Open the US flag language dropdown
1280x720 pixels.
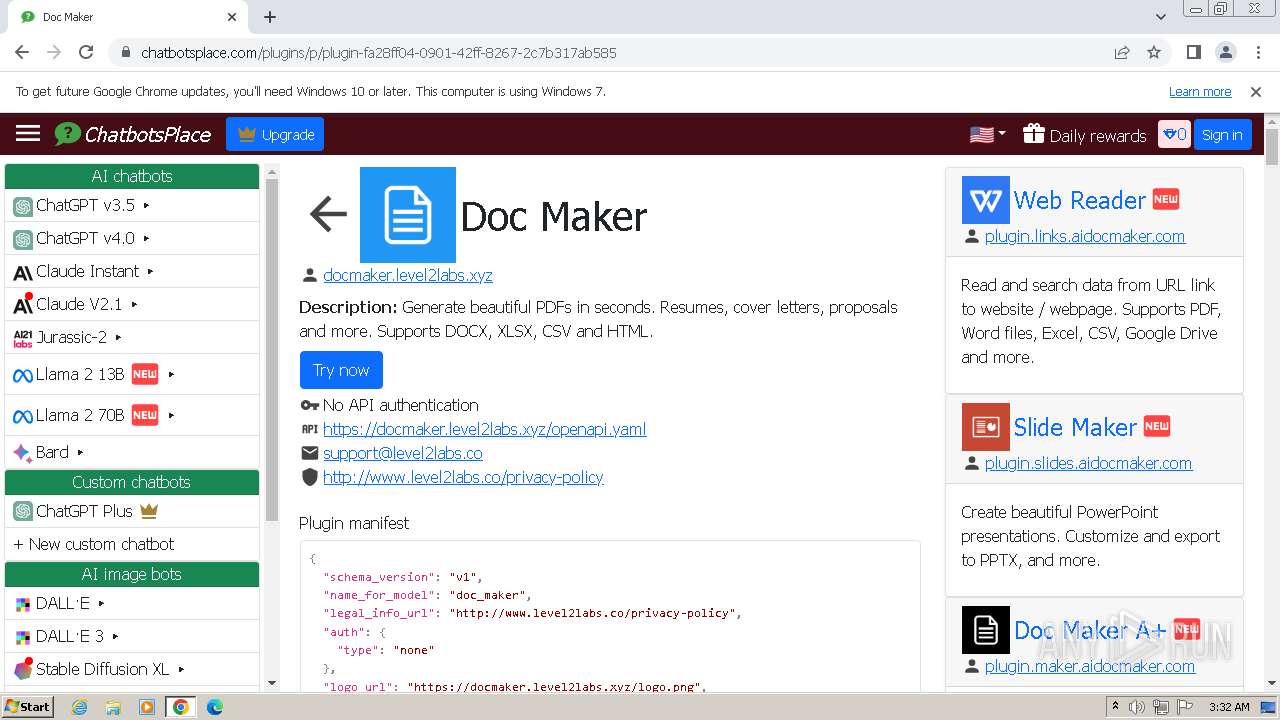(x=988, y=134)
